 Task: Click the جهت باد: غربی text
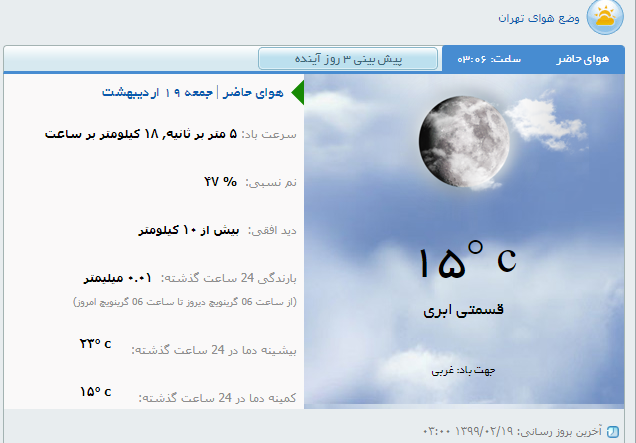[463, 370]
